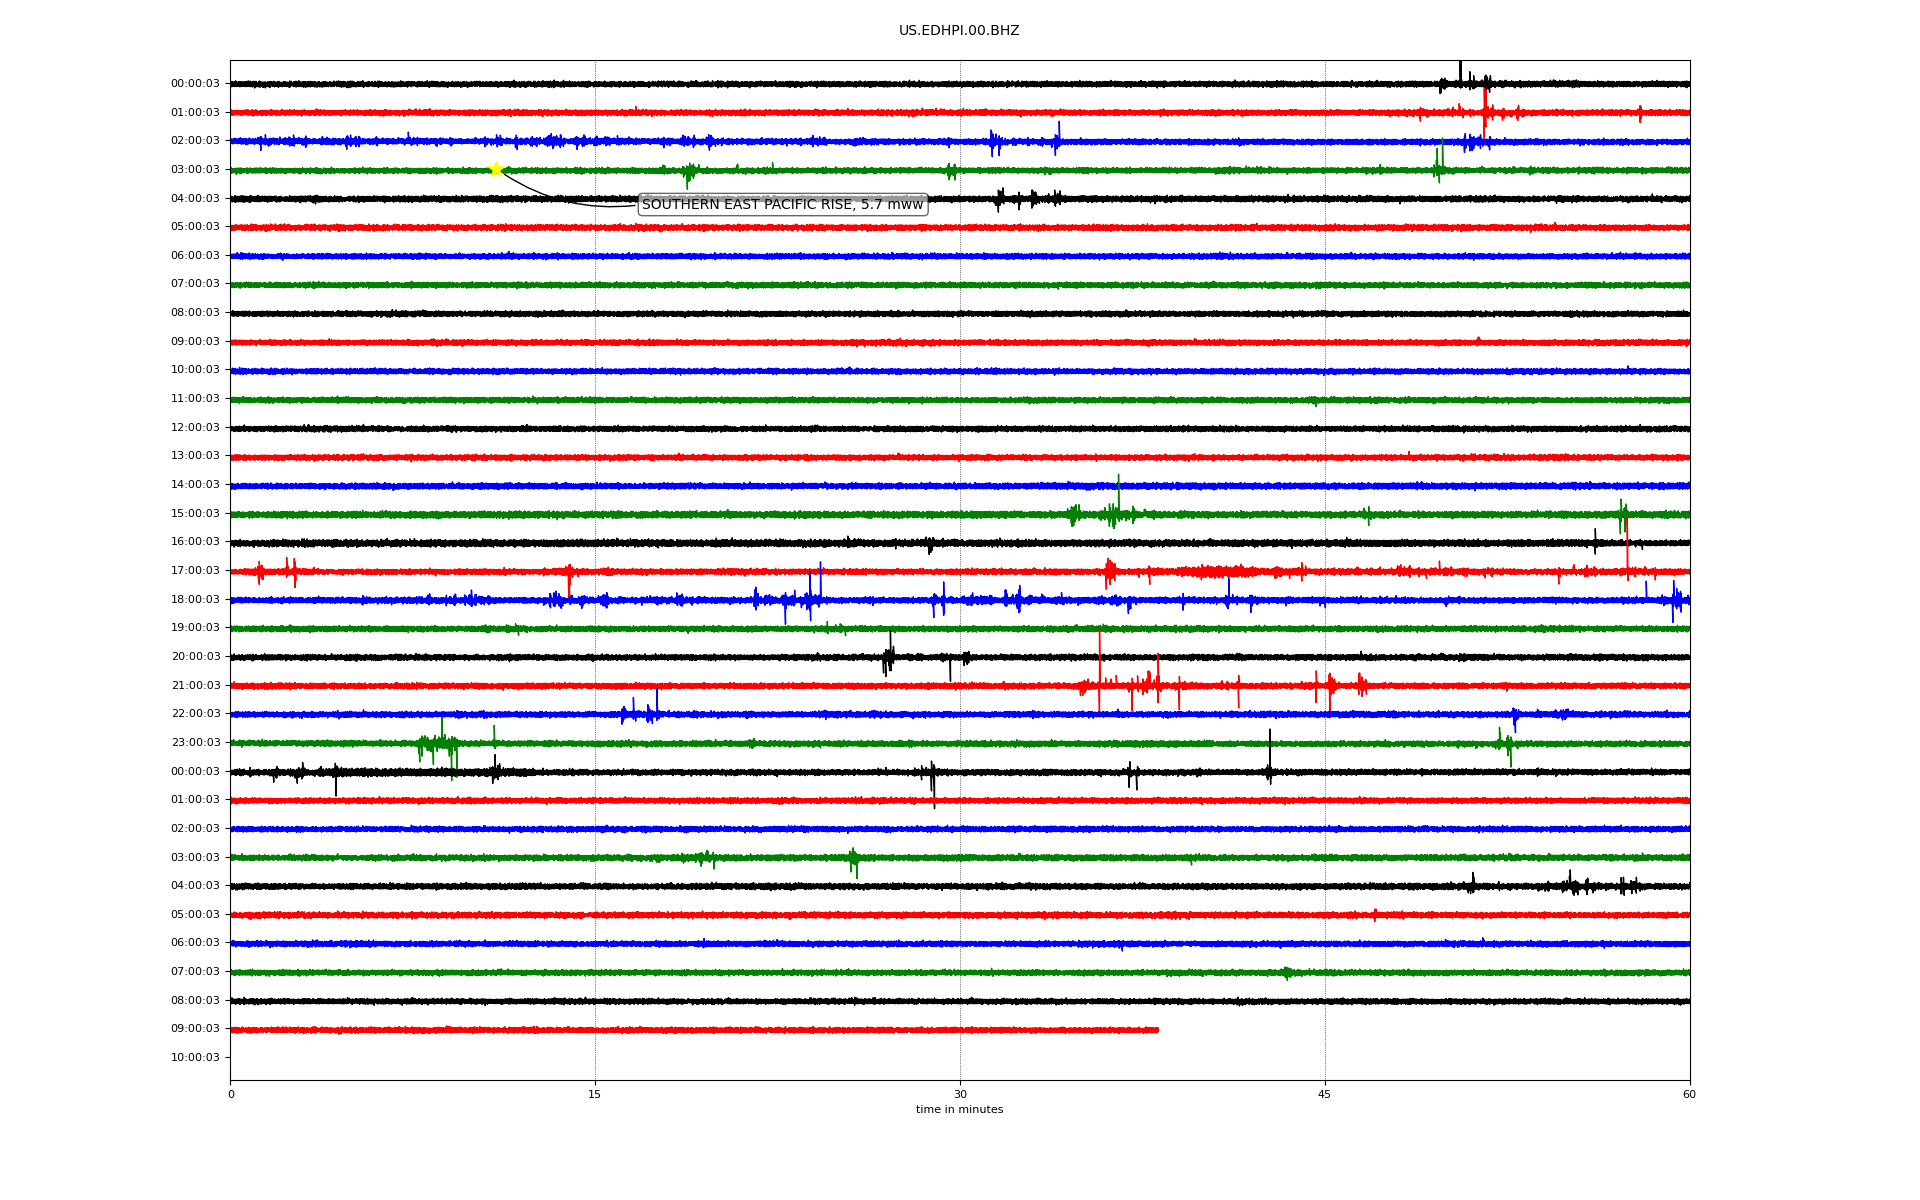Select the 21:00:03 trace label
Screen dimensions: 1920x1200
coord(195,686)
